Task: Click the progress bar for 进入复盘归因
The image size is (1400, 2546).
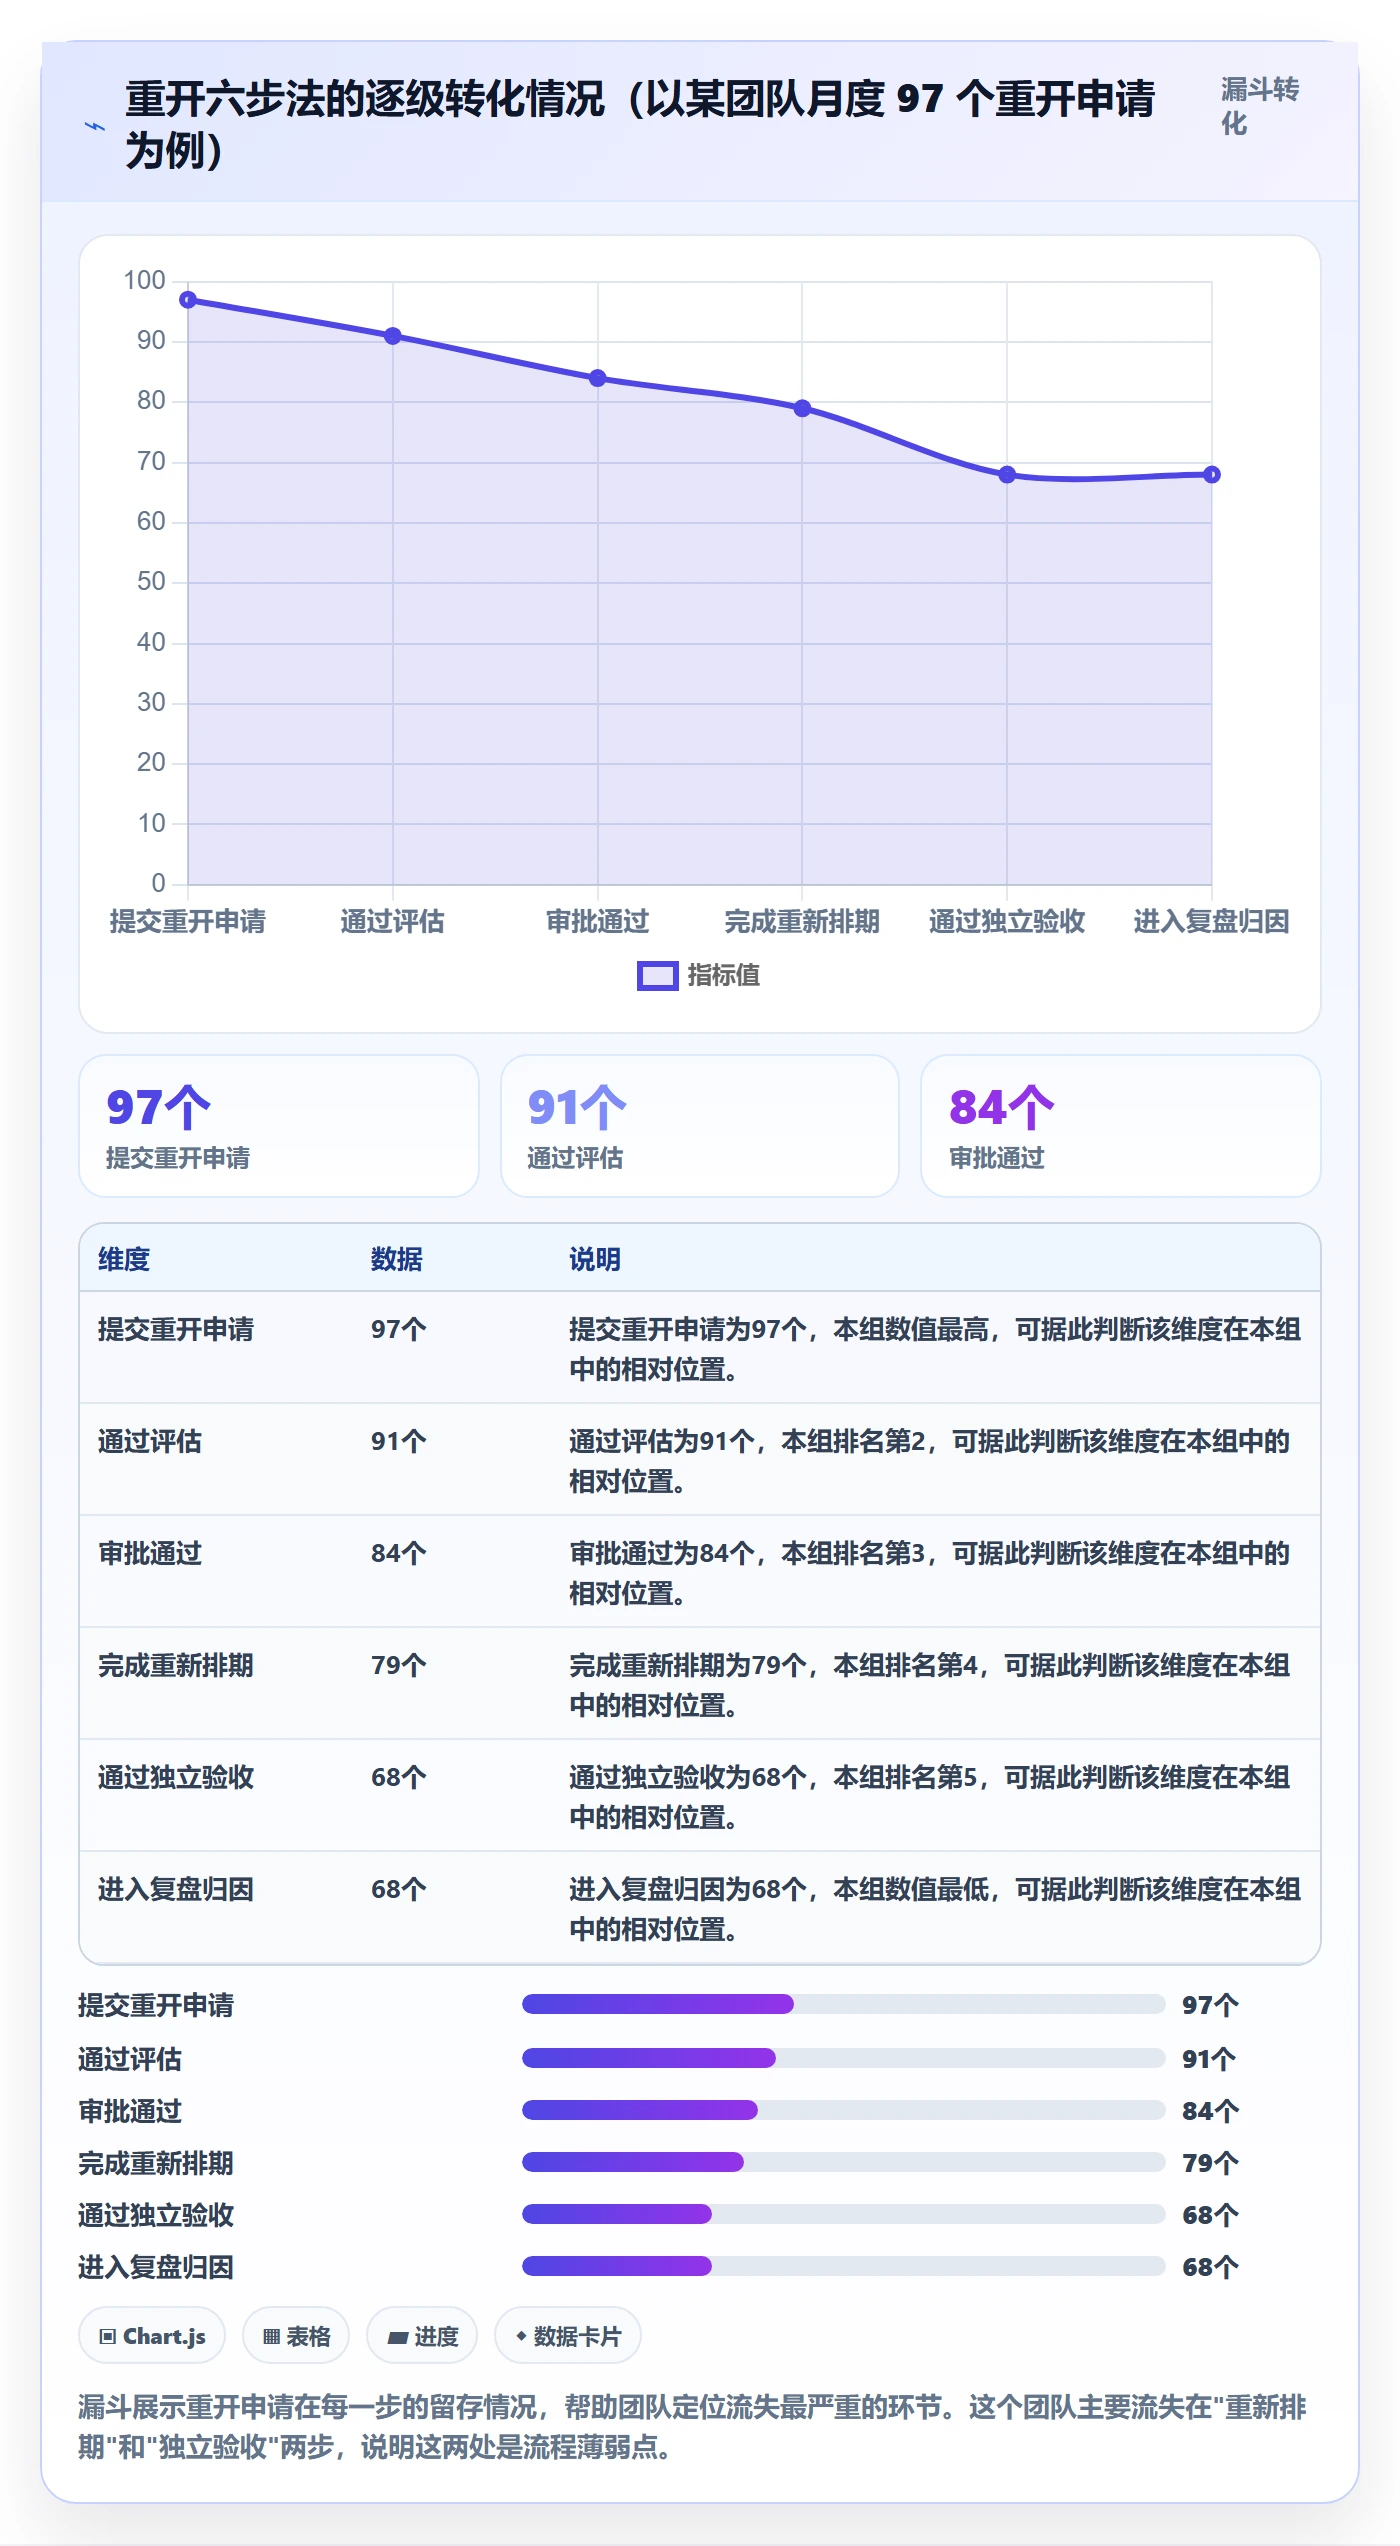Action: point(844,2266)
